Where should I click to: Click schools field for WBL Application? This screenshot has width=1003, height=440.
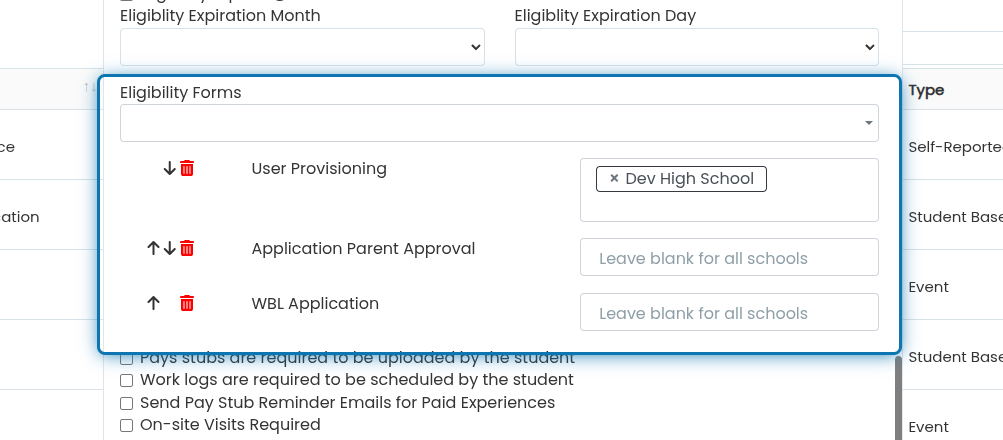pos(729,312)
